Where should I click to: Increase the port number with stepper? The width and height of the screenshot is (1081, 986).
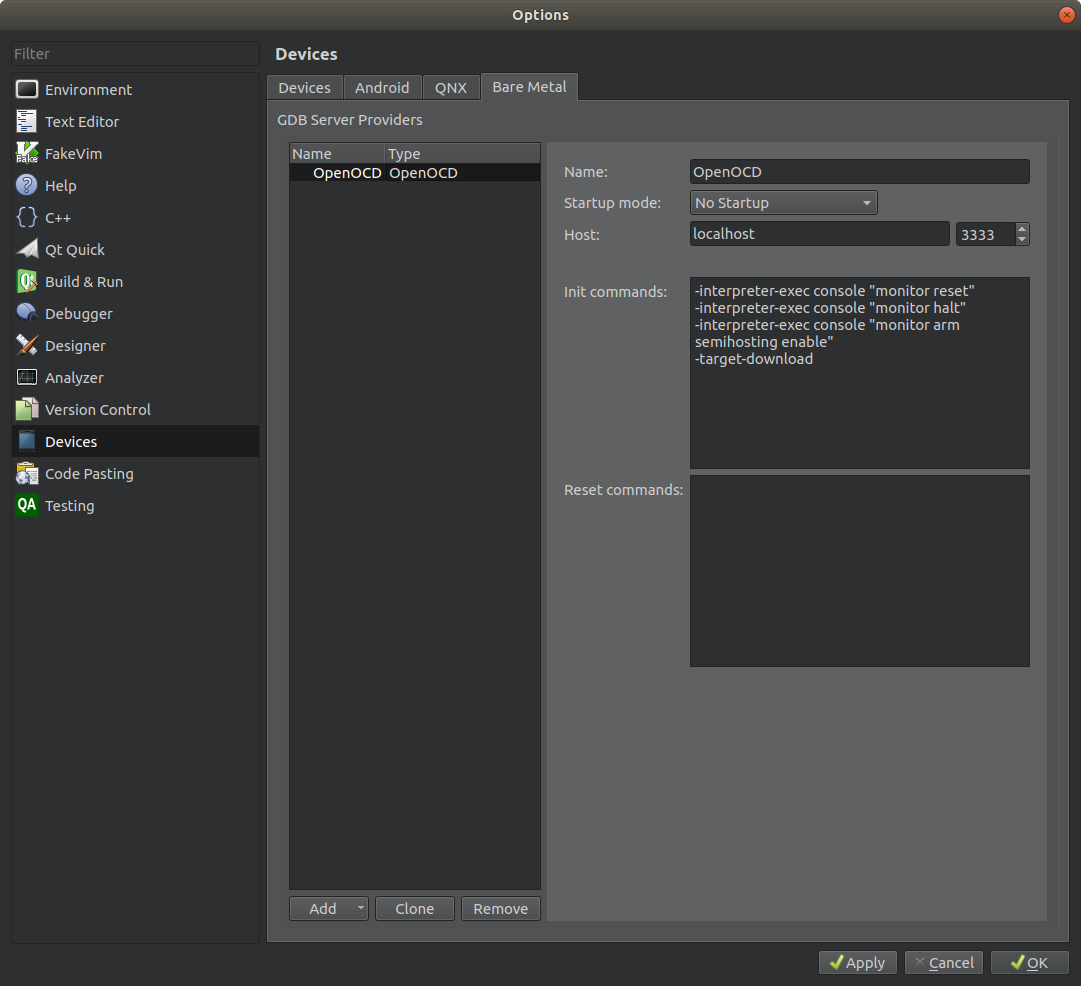coord(1021,229)
